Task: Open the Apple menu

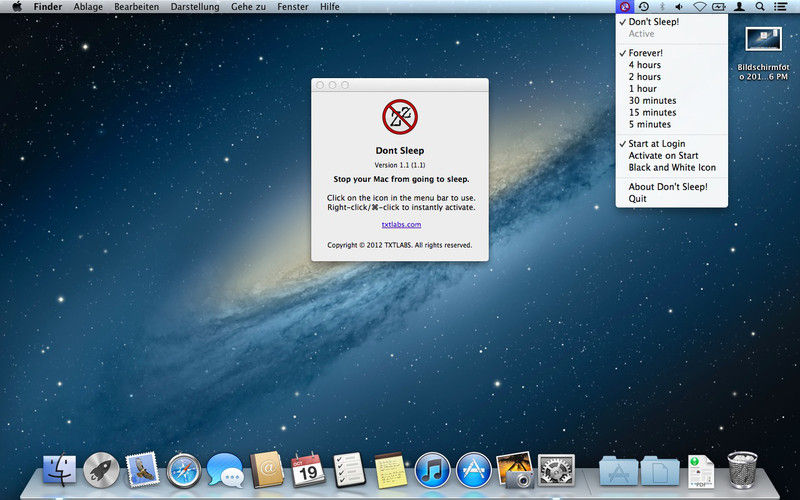Action: pyautogui.click(x=17, y=7)
